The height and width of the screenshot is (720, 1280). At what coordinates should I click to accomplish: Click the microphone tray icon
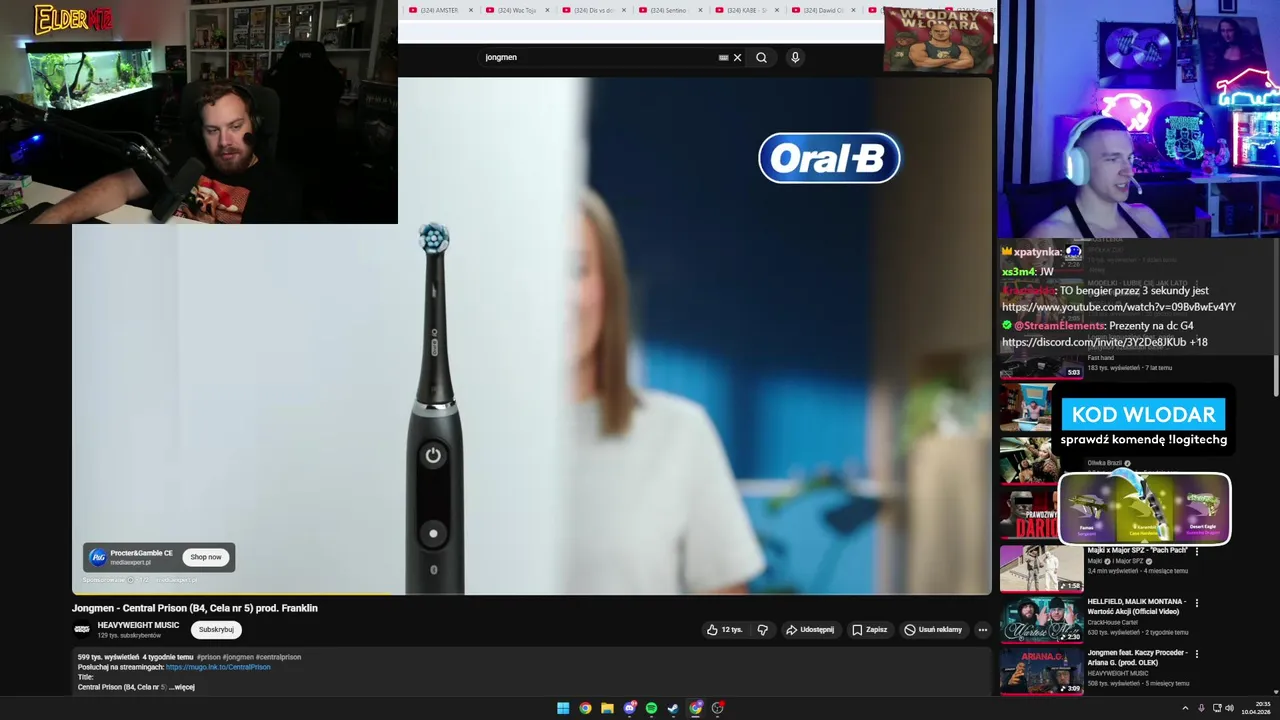pos(1201,708)
